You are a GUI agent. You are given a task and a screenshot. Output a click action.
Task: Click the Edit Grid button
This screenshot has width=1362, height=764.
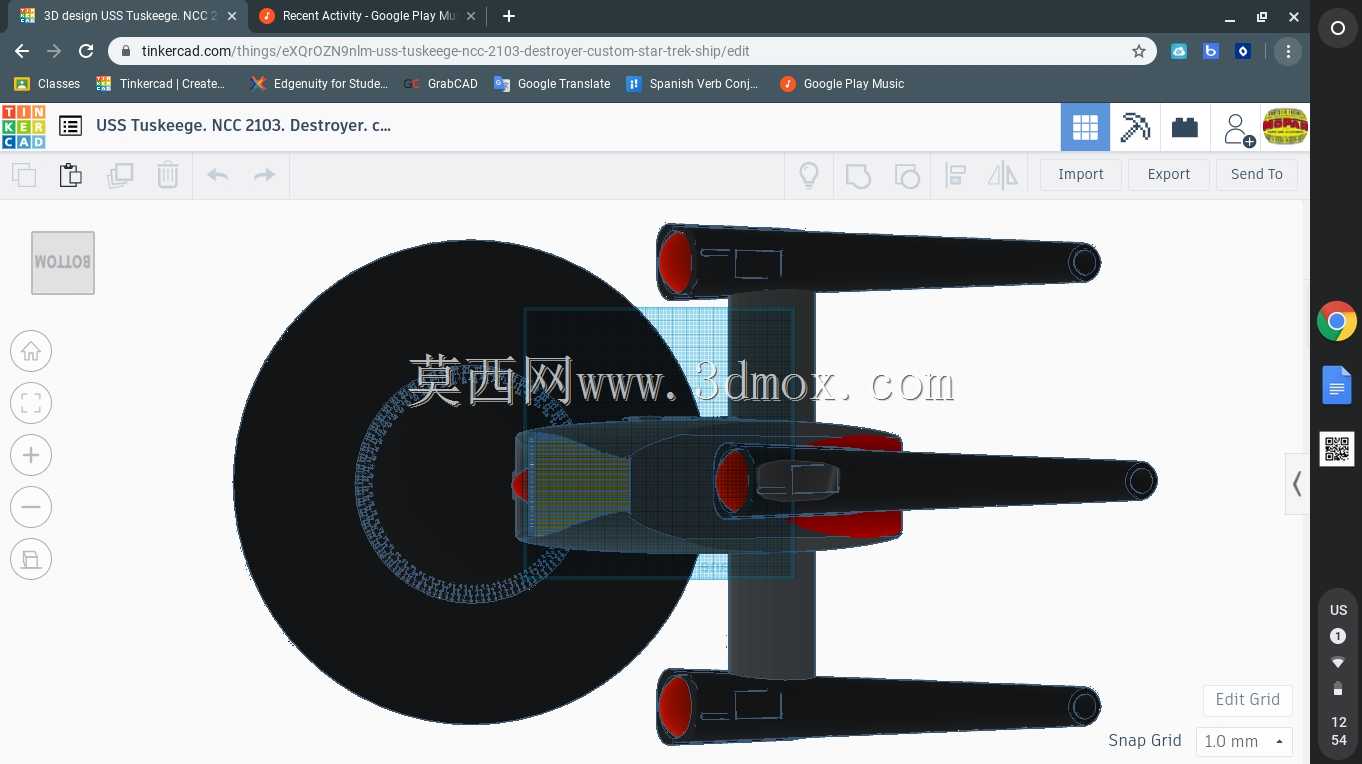(x=1247, y=699)
